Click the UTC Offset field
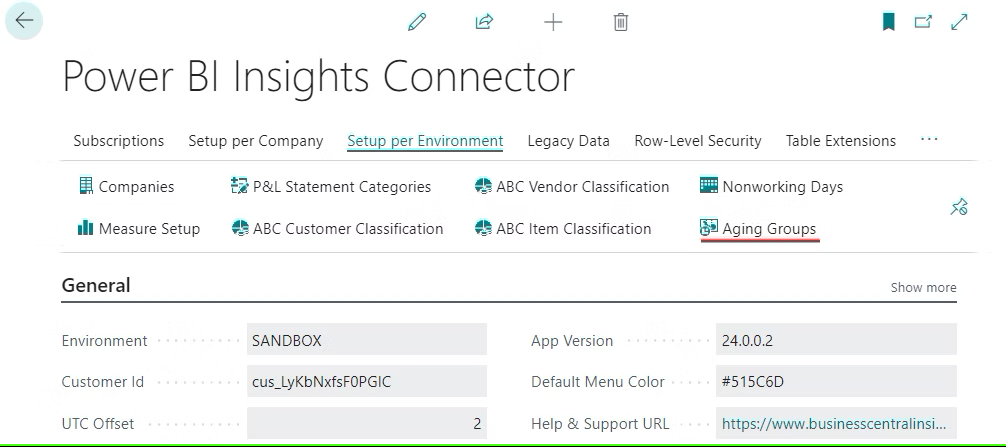The height and width of the screenshot is (447, 1006). tap(367, 423)
